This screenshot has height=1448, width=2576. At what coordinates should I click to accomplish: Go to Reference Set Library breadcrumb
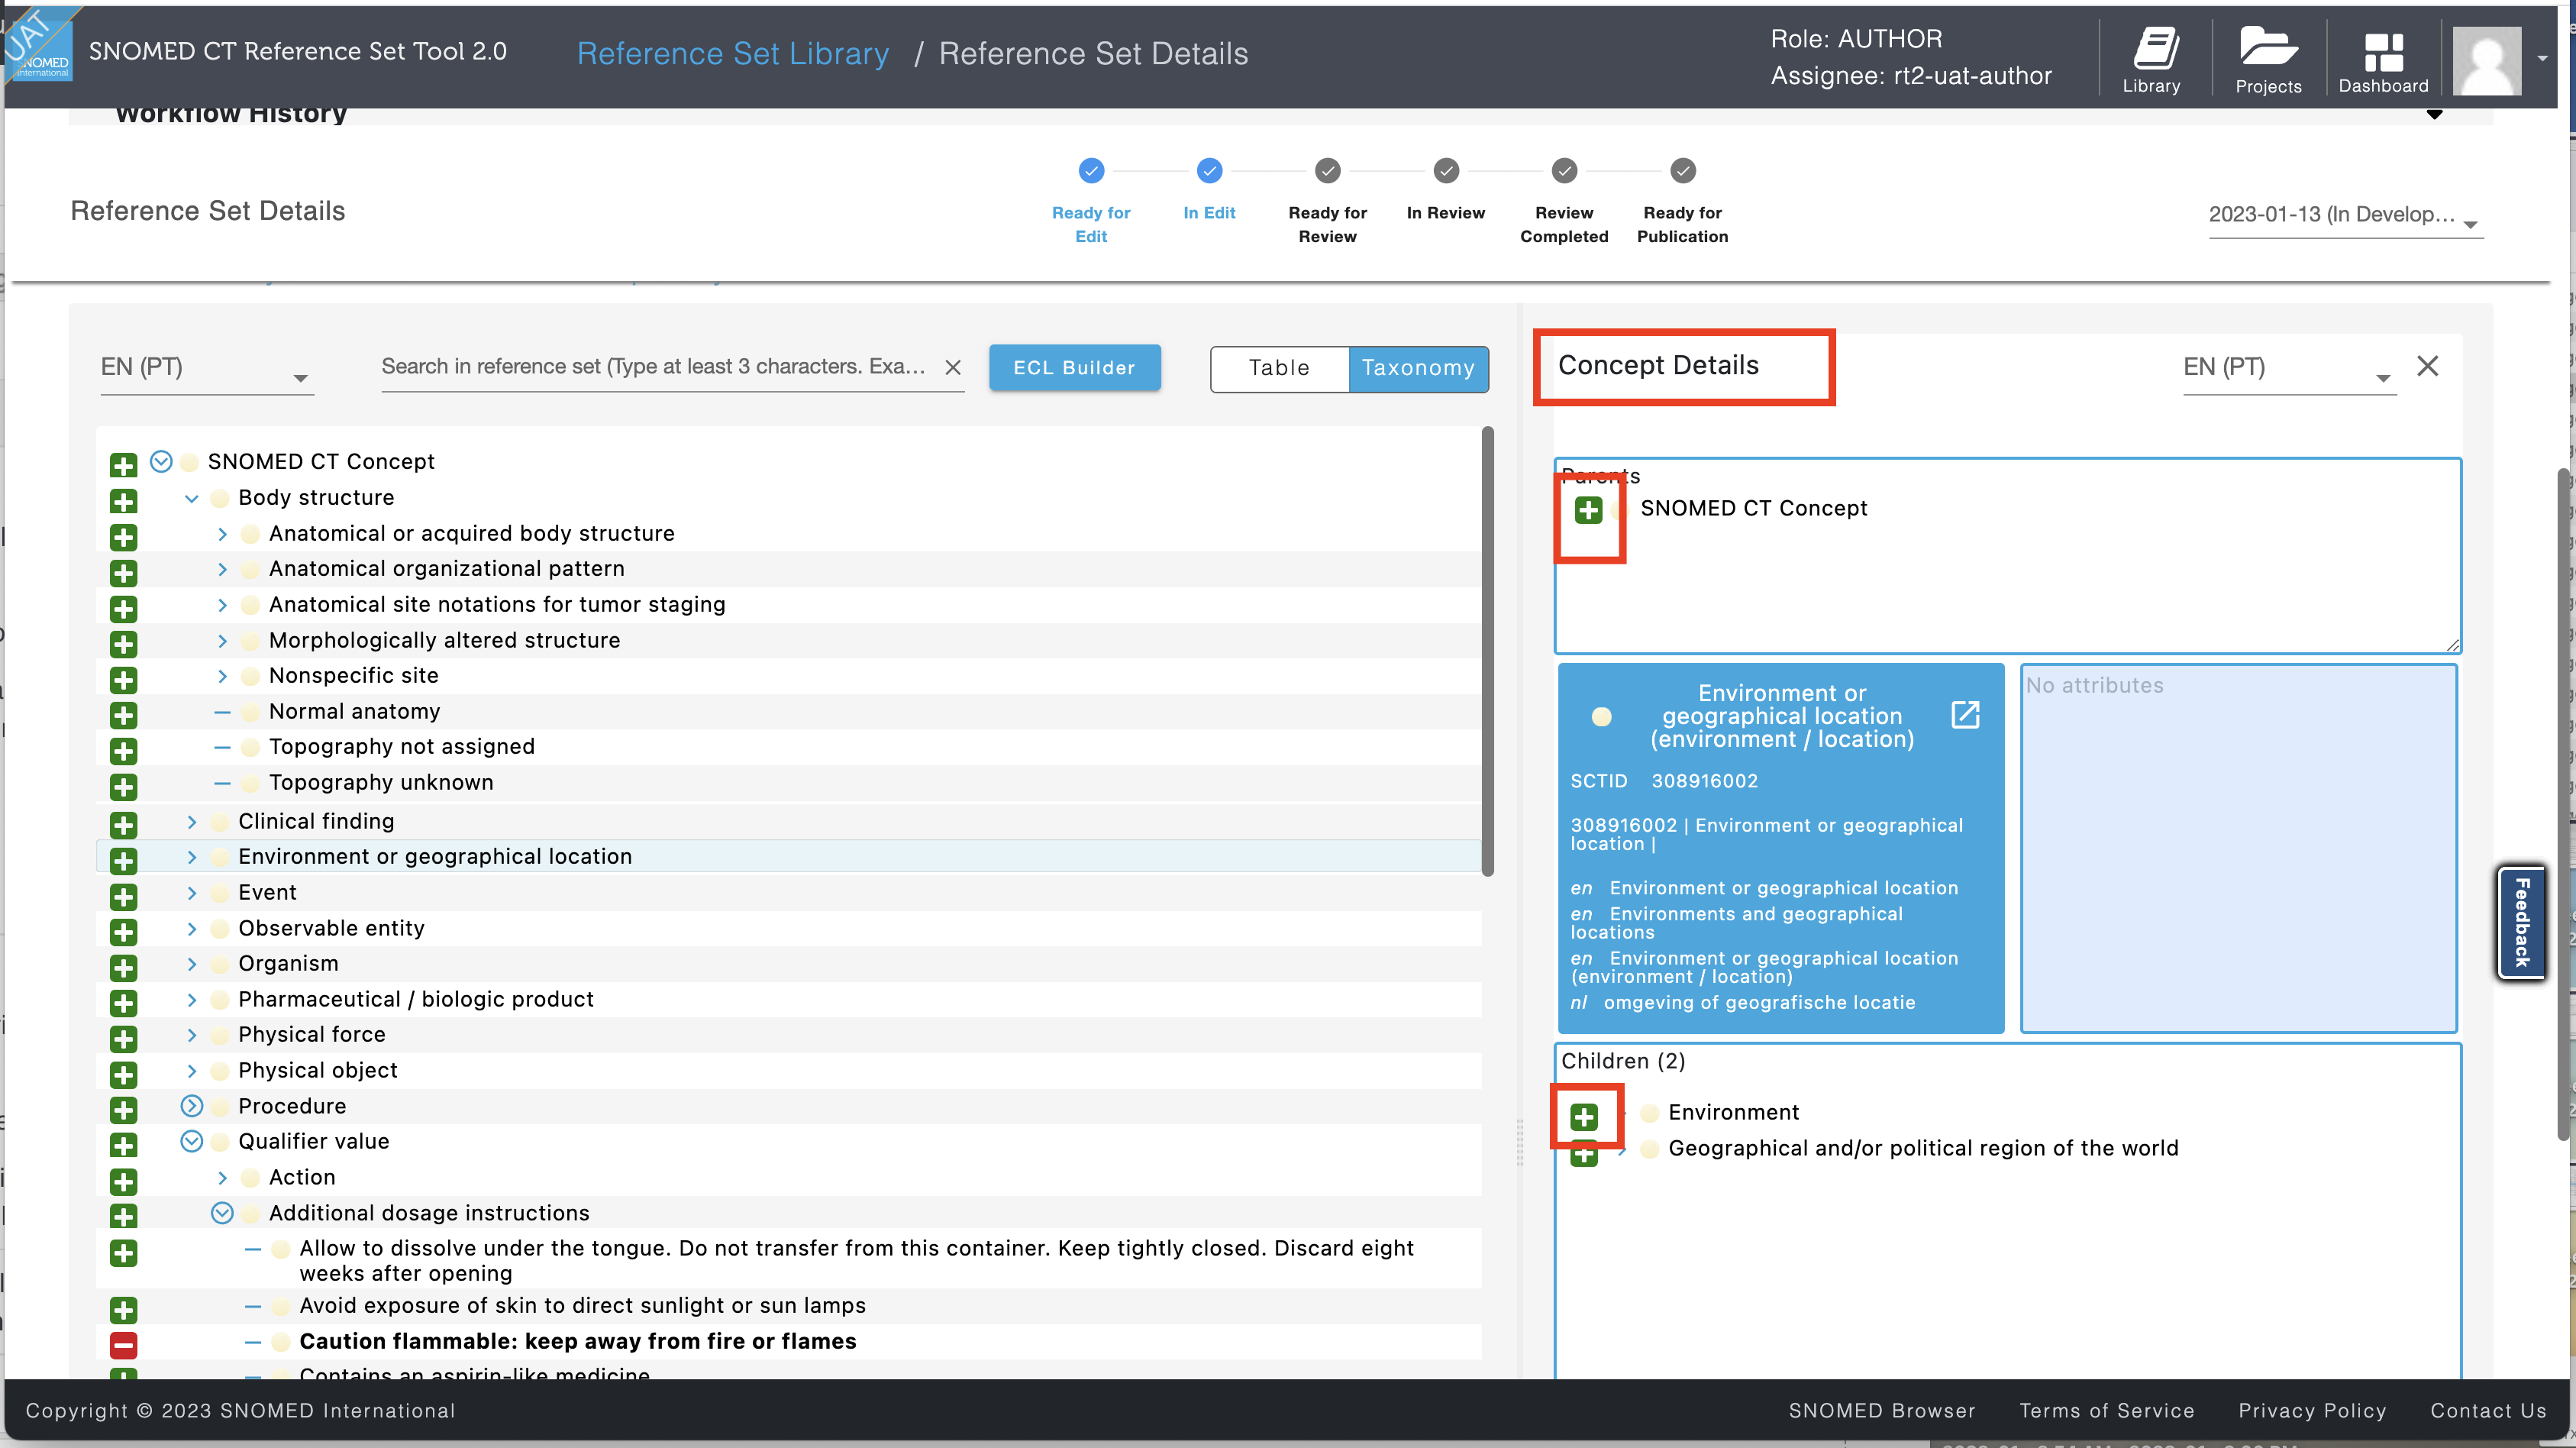(x=733, y=53)
